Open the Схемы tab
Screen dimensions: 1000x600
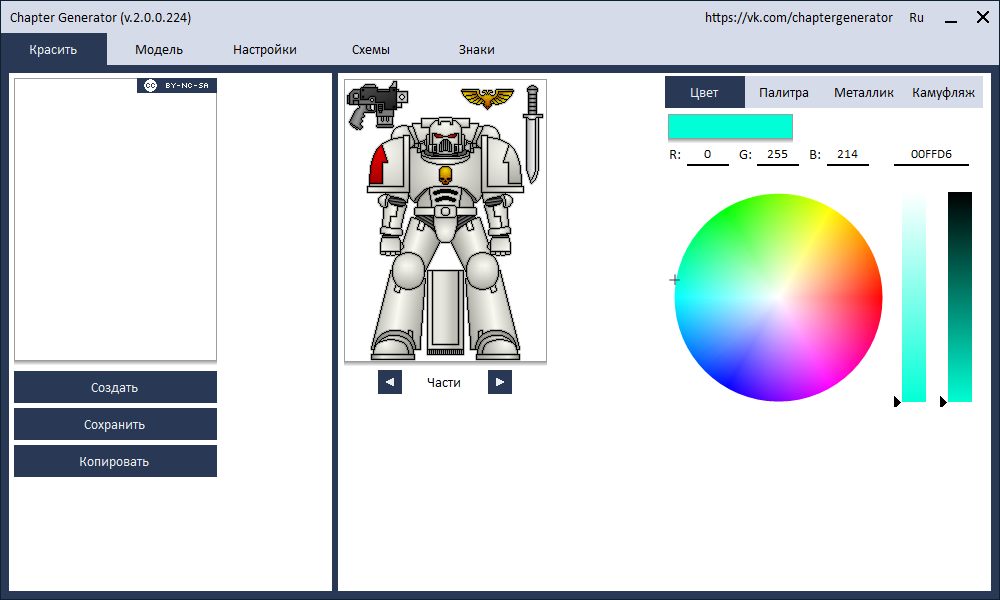(371, 49)
